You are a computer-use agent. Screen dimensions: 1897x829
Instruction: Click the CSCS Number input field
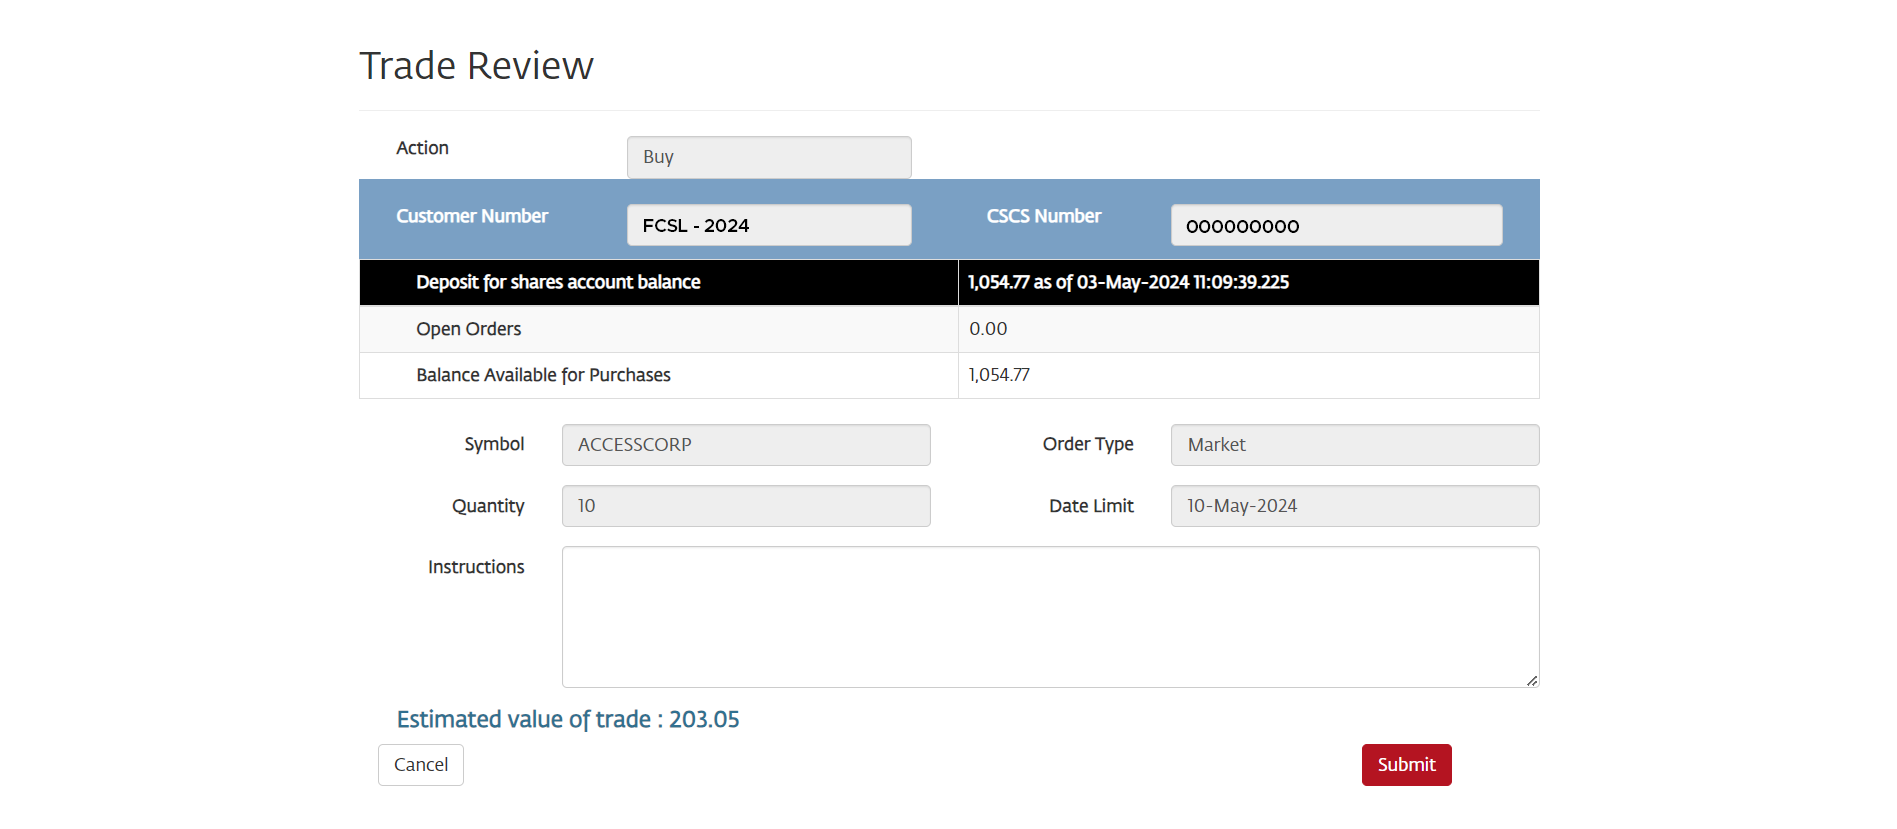point(1335,225)
